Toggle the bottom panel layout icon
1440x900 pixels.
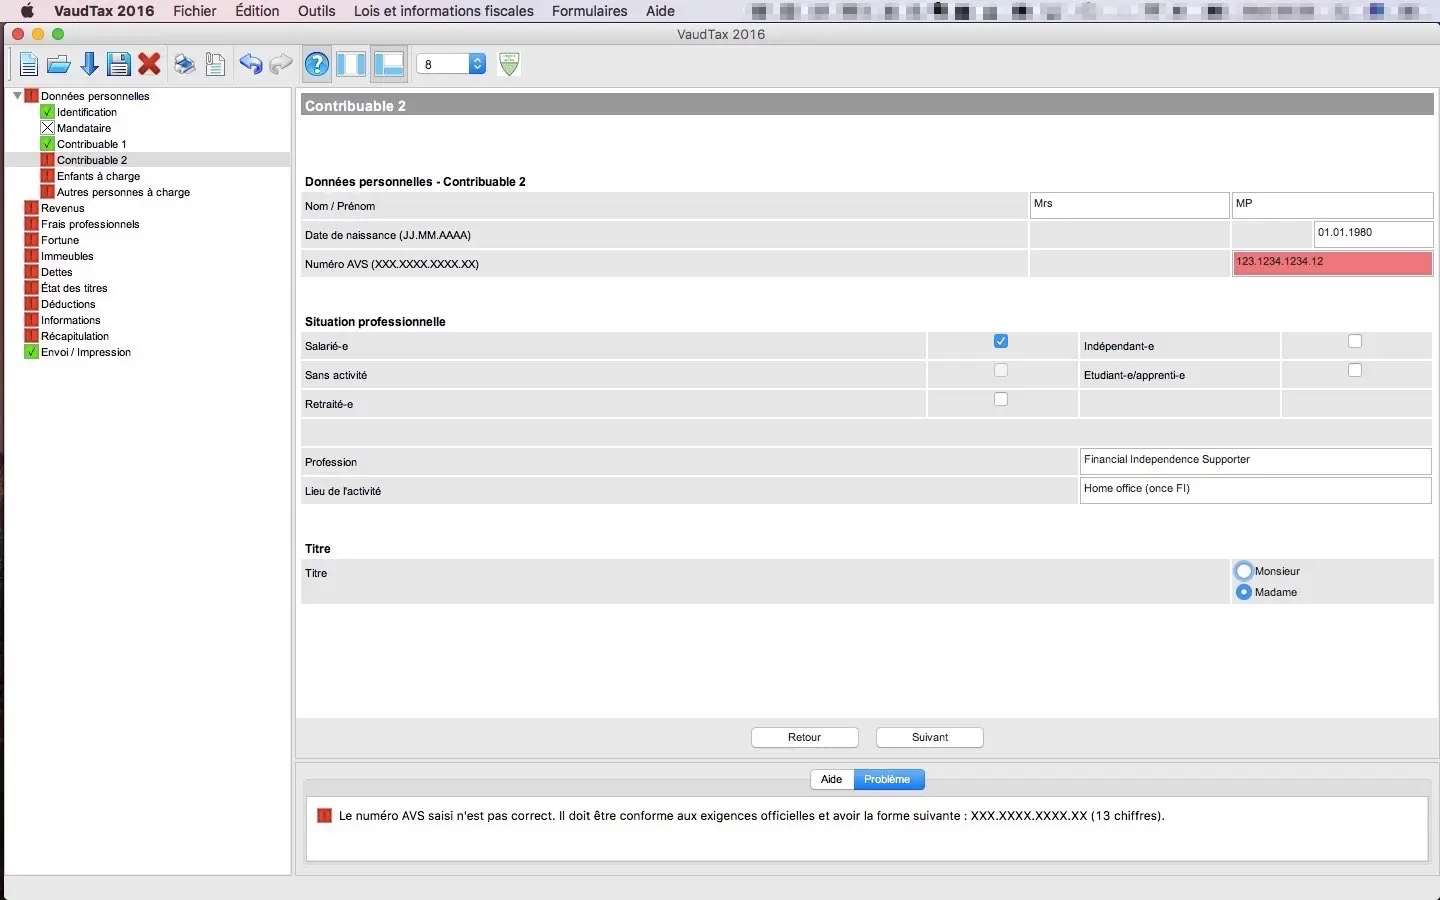coord(388,65)
